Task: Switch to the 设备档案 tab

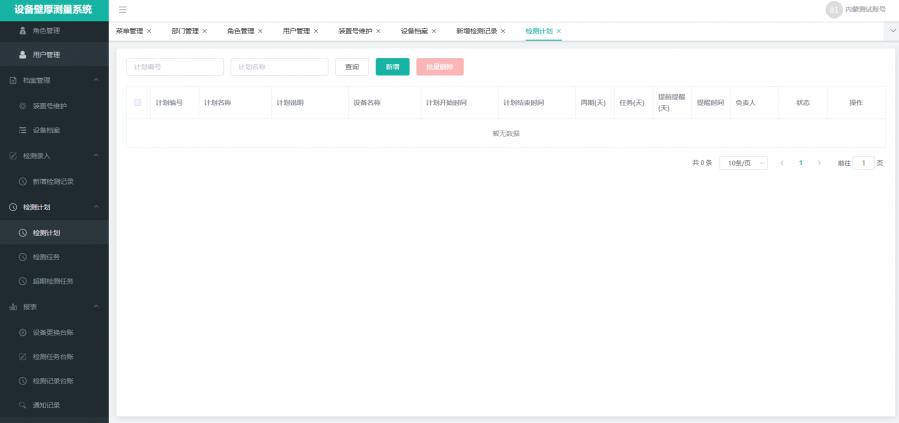Action: [413, 31]
